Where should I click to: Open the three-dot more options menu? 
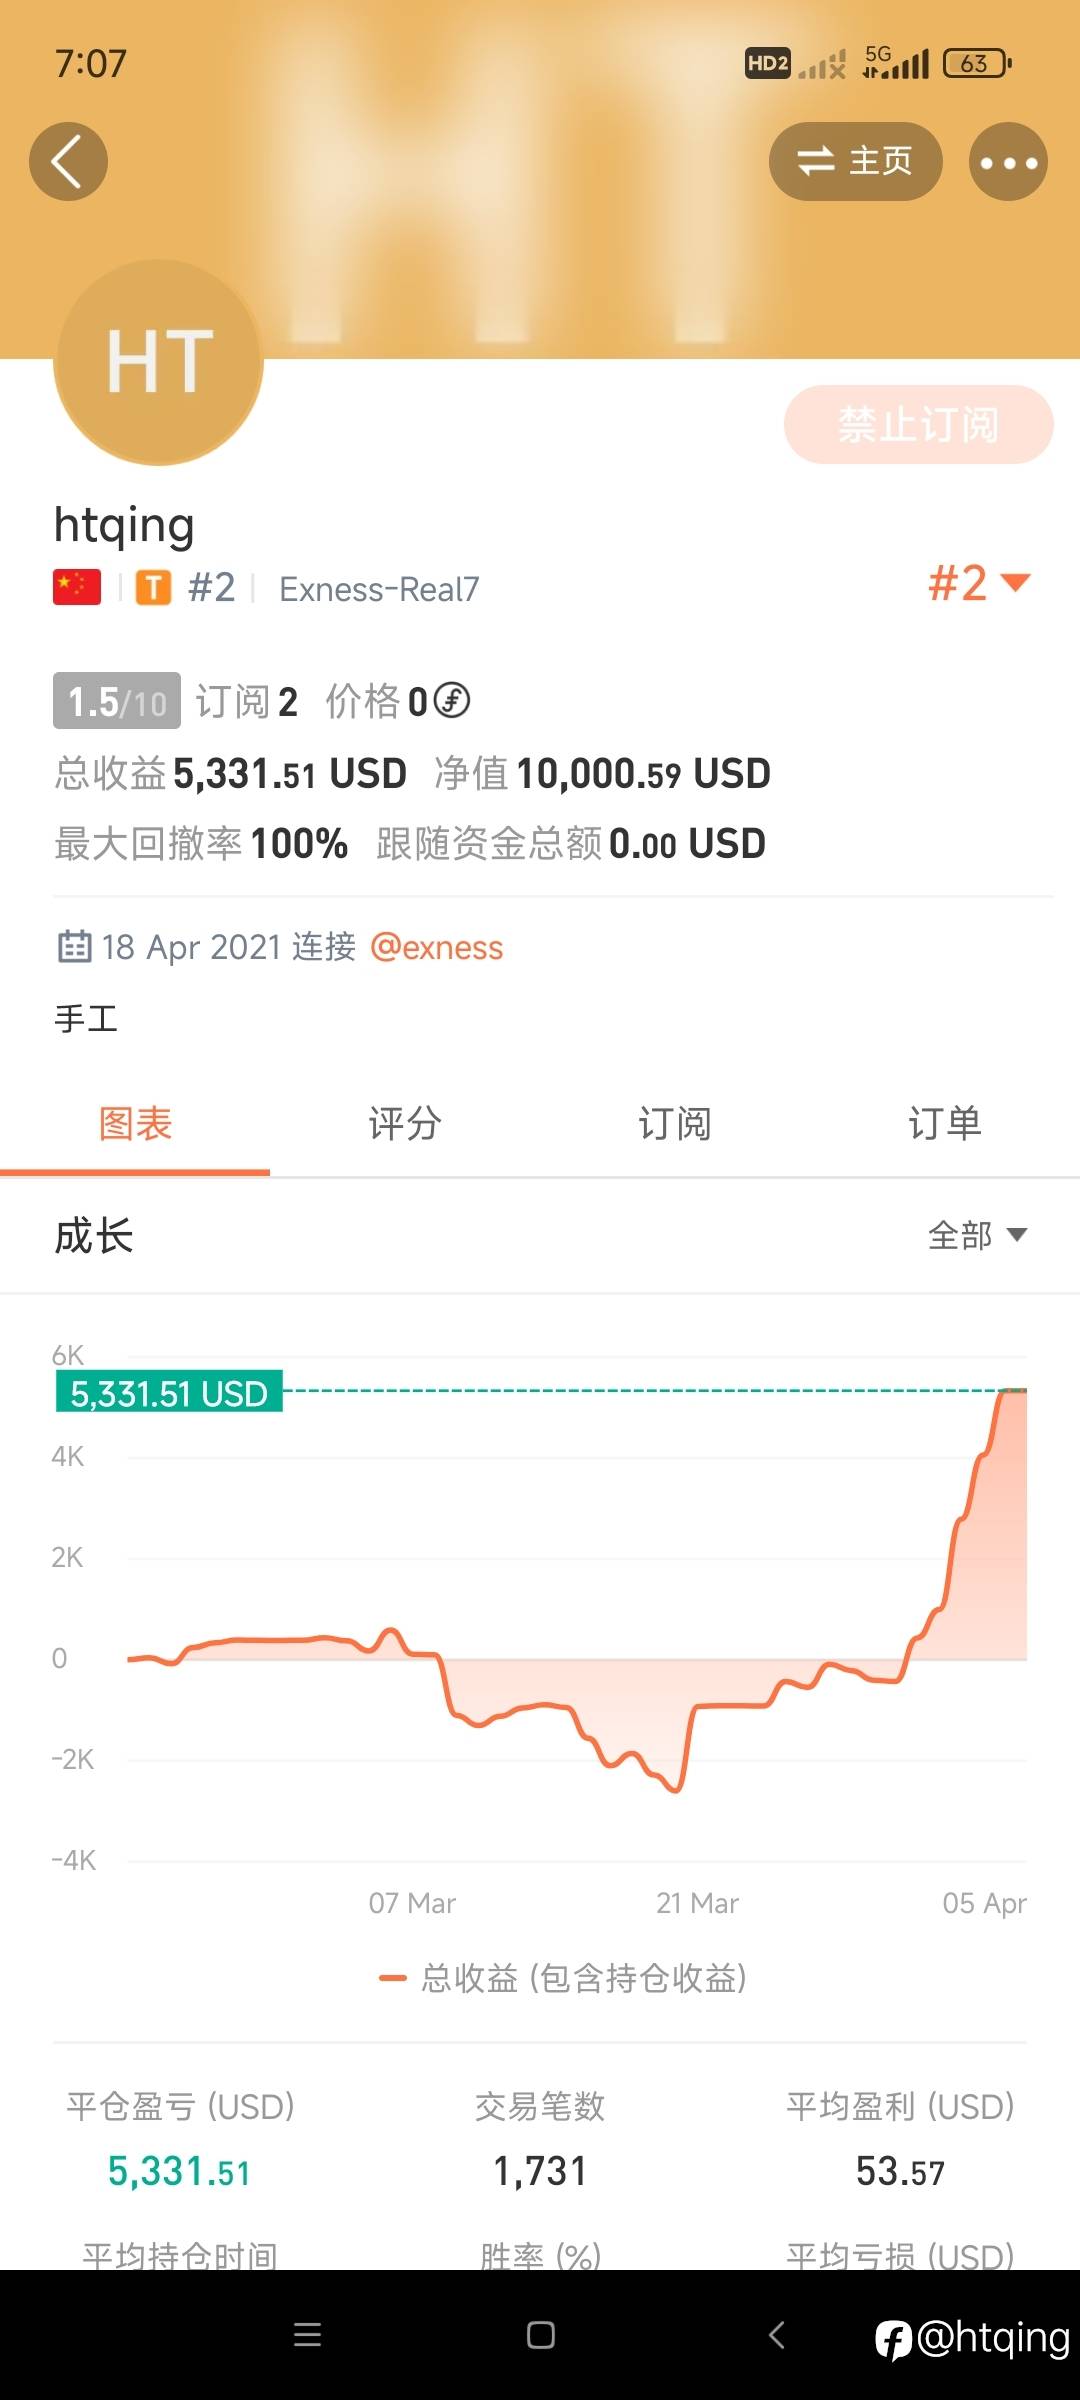click(x=1008, y=162)
